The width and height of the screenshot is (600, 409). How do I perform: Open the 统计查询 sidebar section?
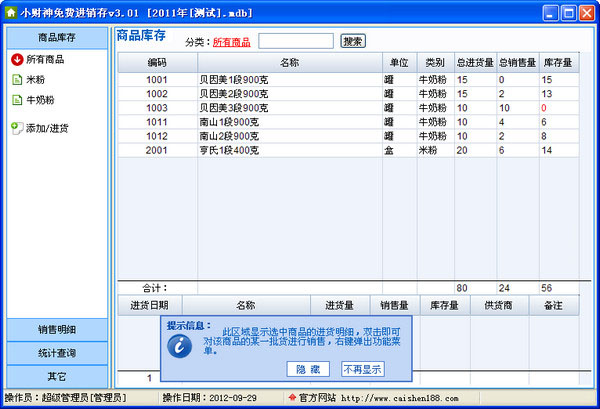pos(57,353)
